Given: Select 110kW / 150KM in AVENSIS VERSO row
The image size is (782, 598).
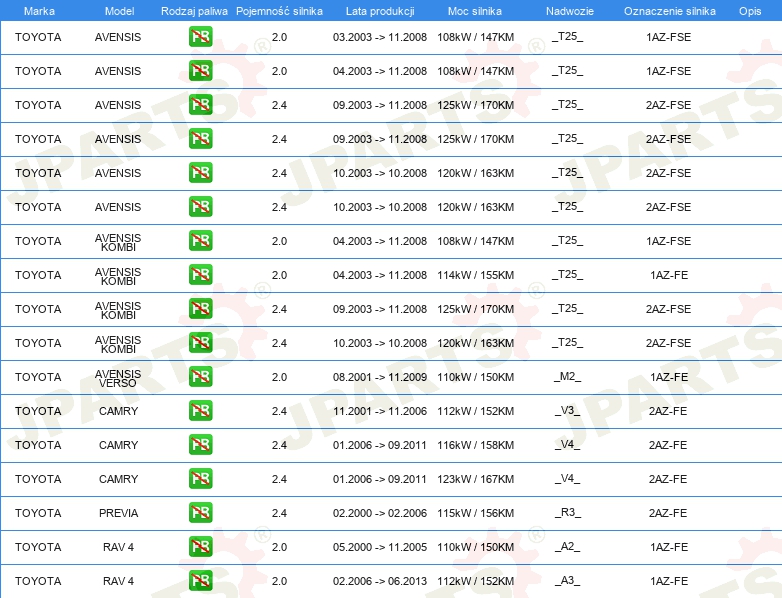Looking at the screenshot, I should point(475,377).
